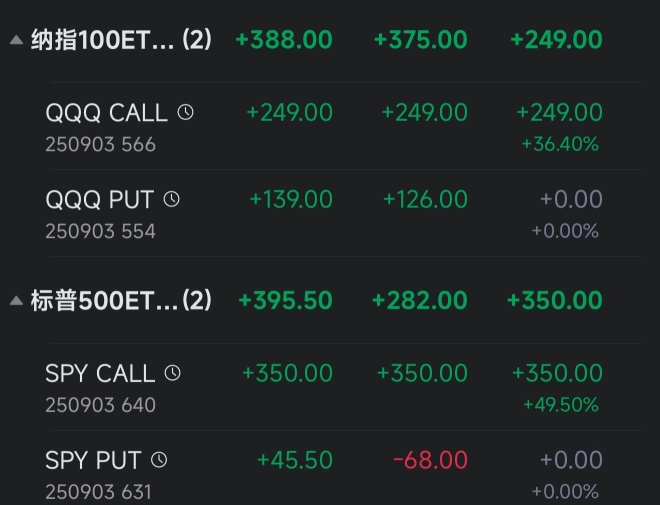660x505 pixels.
Task: Click the clock icon beside SPY PUT
Action: (158, 460)
